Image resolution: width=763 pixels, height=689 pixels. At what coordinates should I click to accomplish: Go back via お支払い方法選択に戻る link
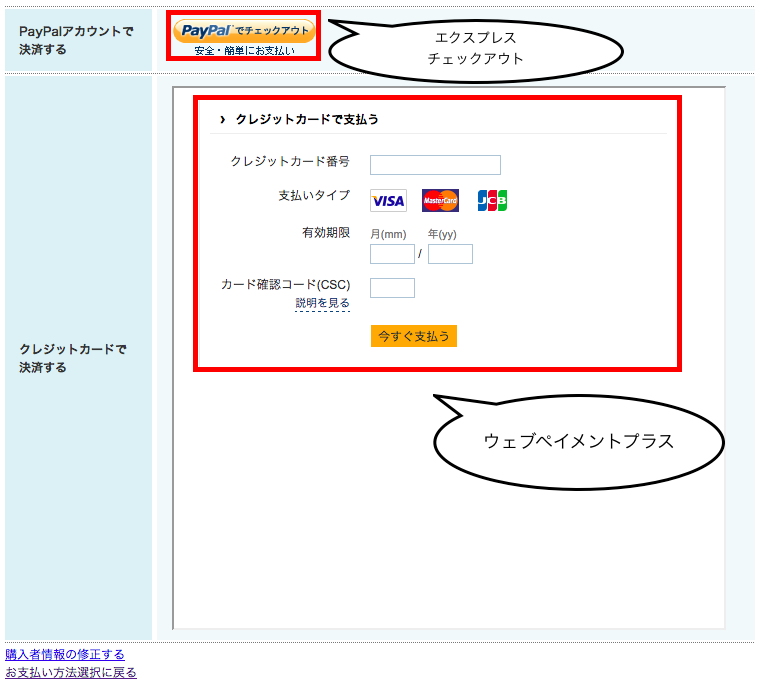click(x=71, y=672)
